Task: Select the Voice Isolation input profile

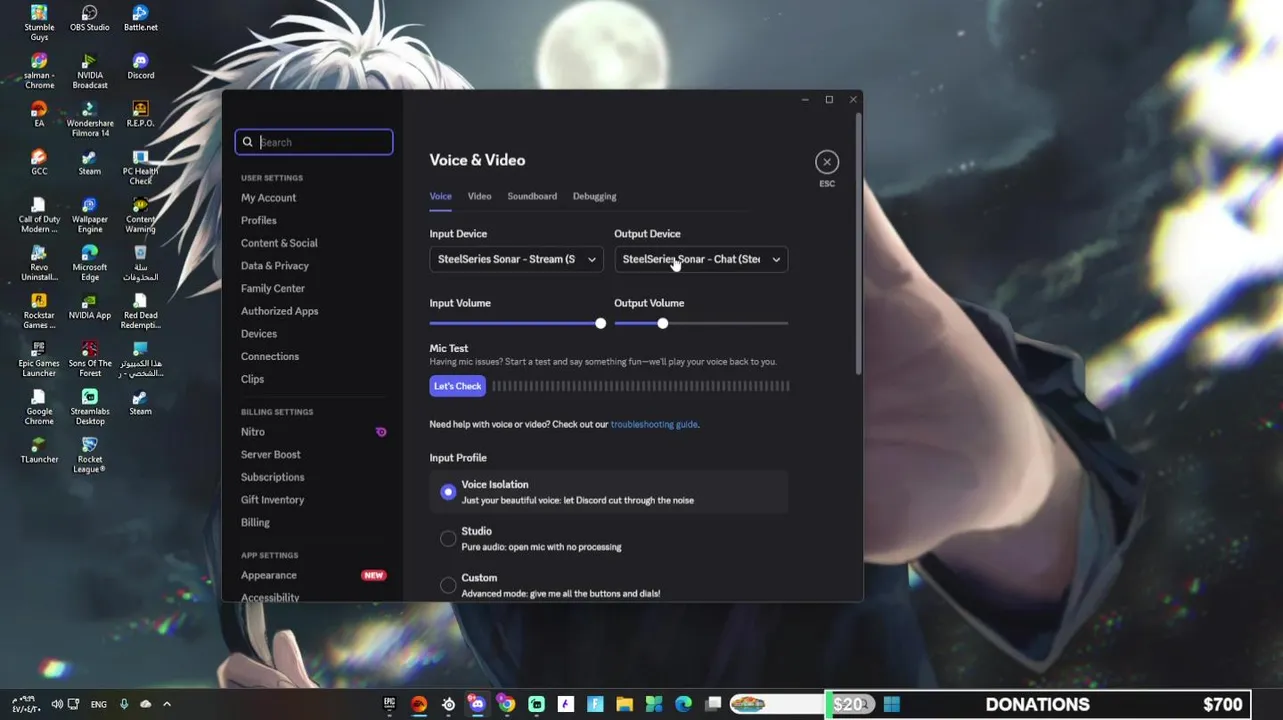Action: pos(609,492)
